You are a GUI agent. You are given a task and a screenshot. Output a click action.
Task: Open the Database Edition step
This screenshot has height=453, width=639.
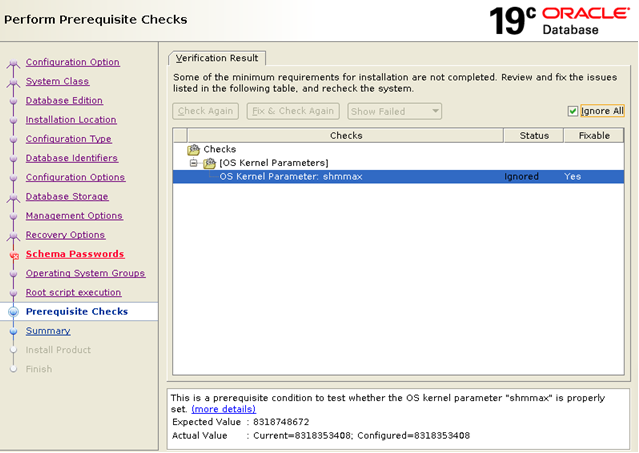tap(64, 100)
